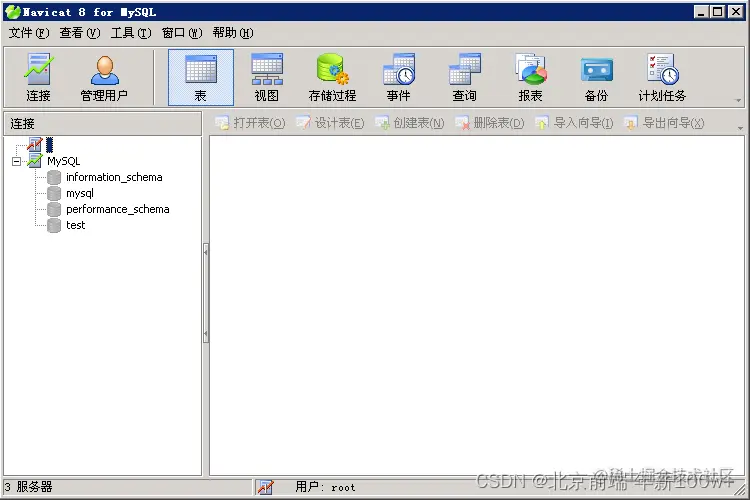The height and width of the screenshot is (500, 750).
Task: Select the 事件 (Event) toolbar icon
Action: (x=398, y=78)
